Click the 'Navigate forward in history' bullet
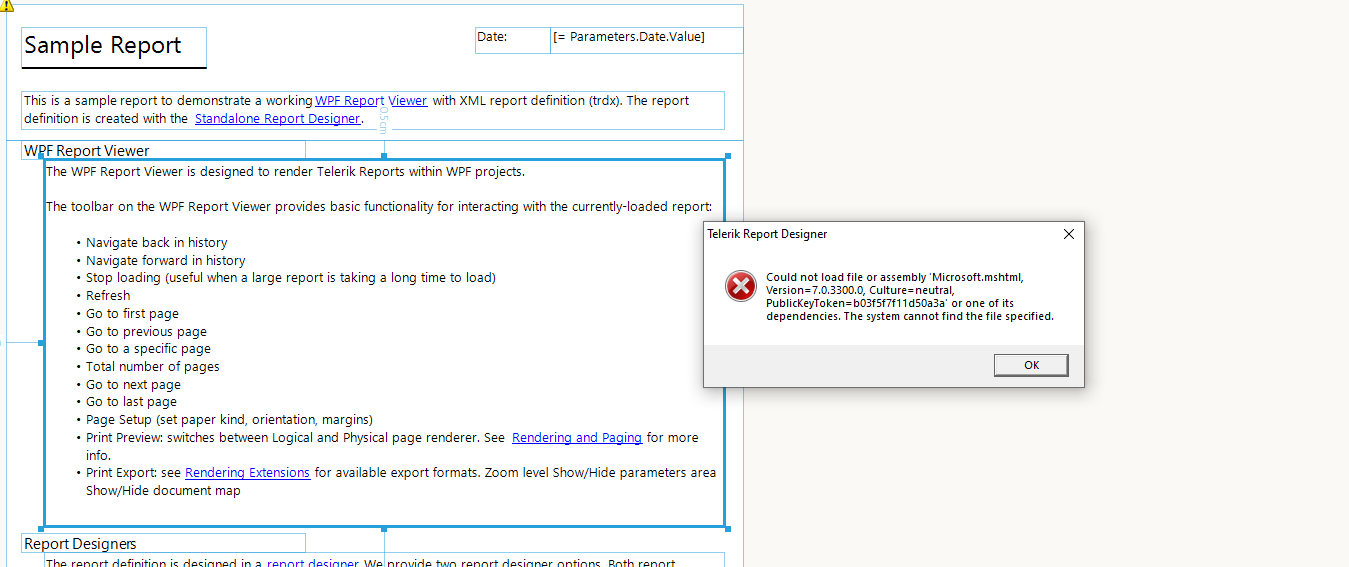1349x567 pixels. [x=165, y=260]
